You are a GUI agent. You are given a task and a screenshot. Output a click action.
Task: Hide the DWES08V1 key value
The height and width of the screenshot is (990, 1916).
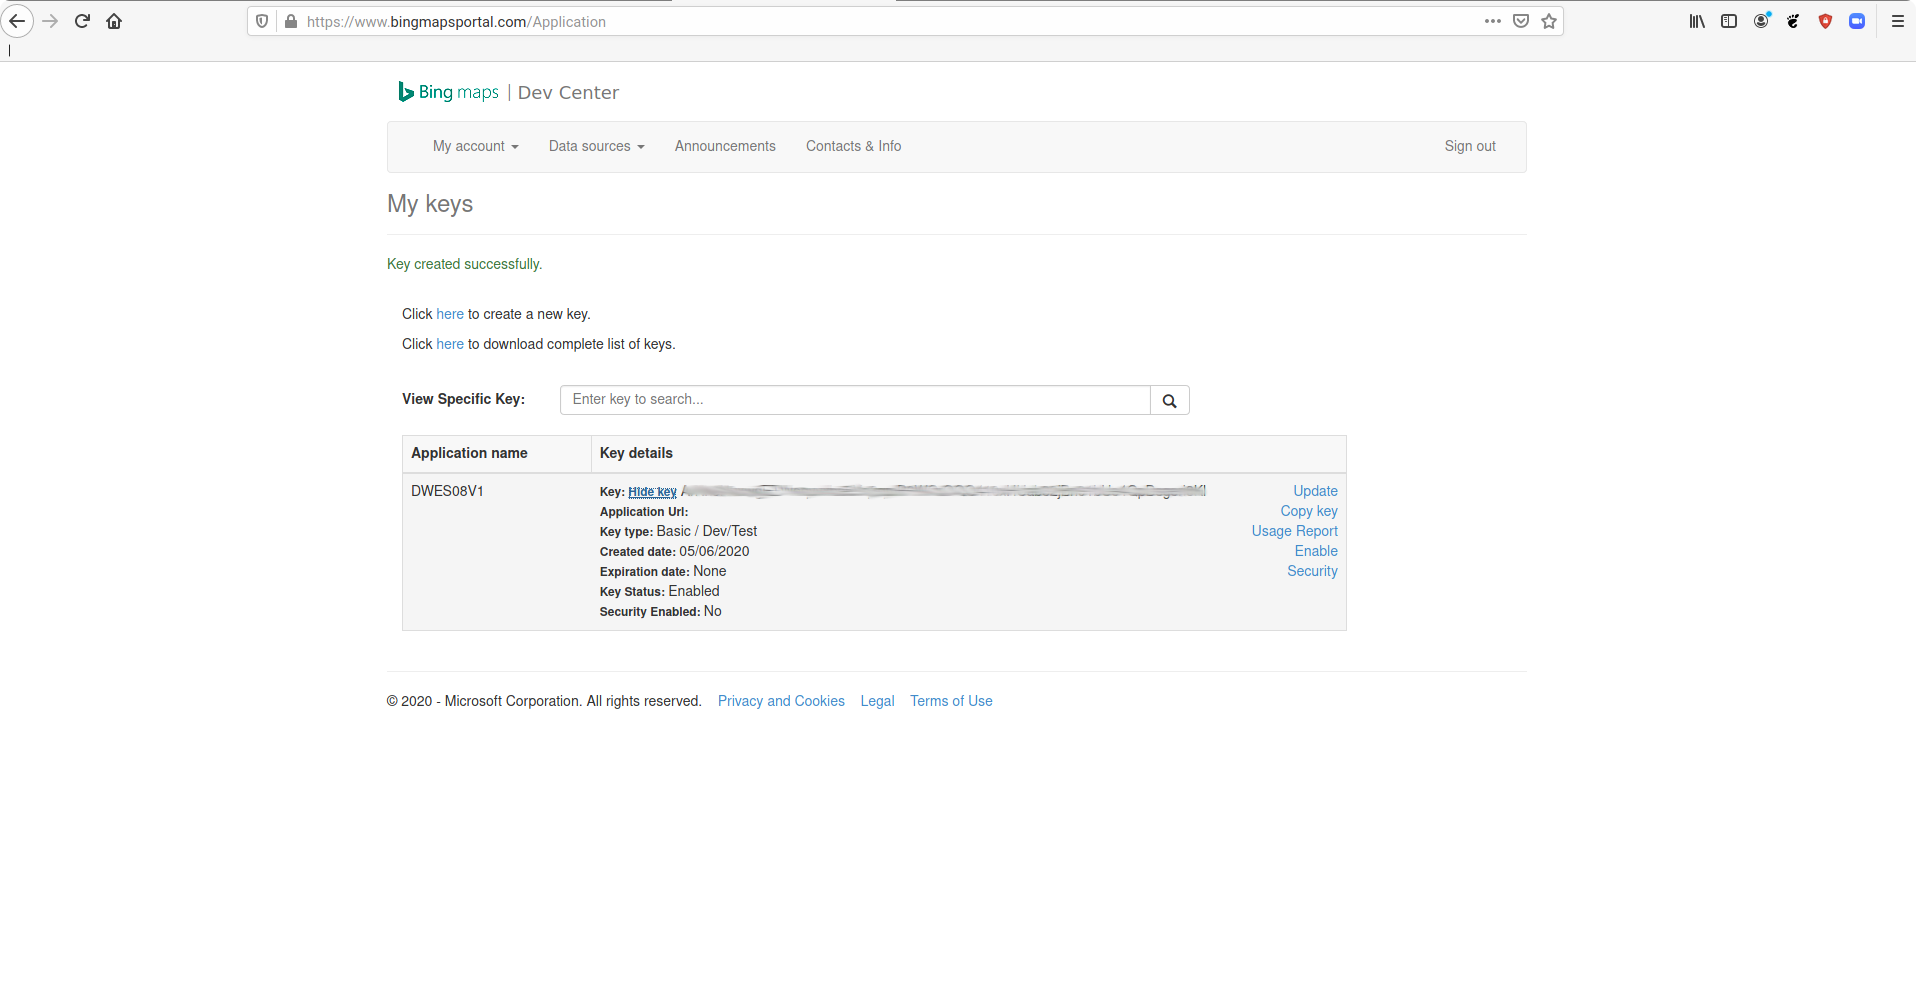[652, 492]
